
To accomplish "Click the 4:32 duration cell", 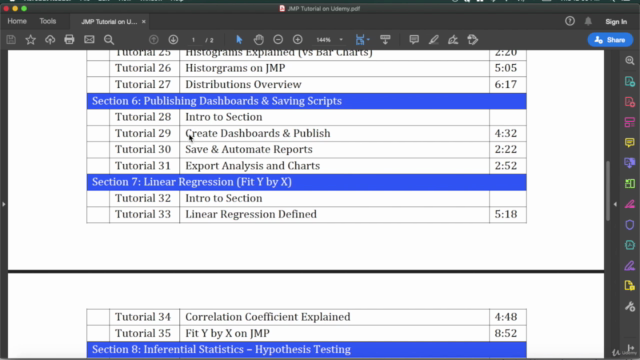I will click(x=508, y=133).
